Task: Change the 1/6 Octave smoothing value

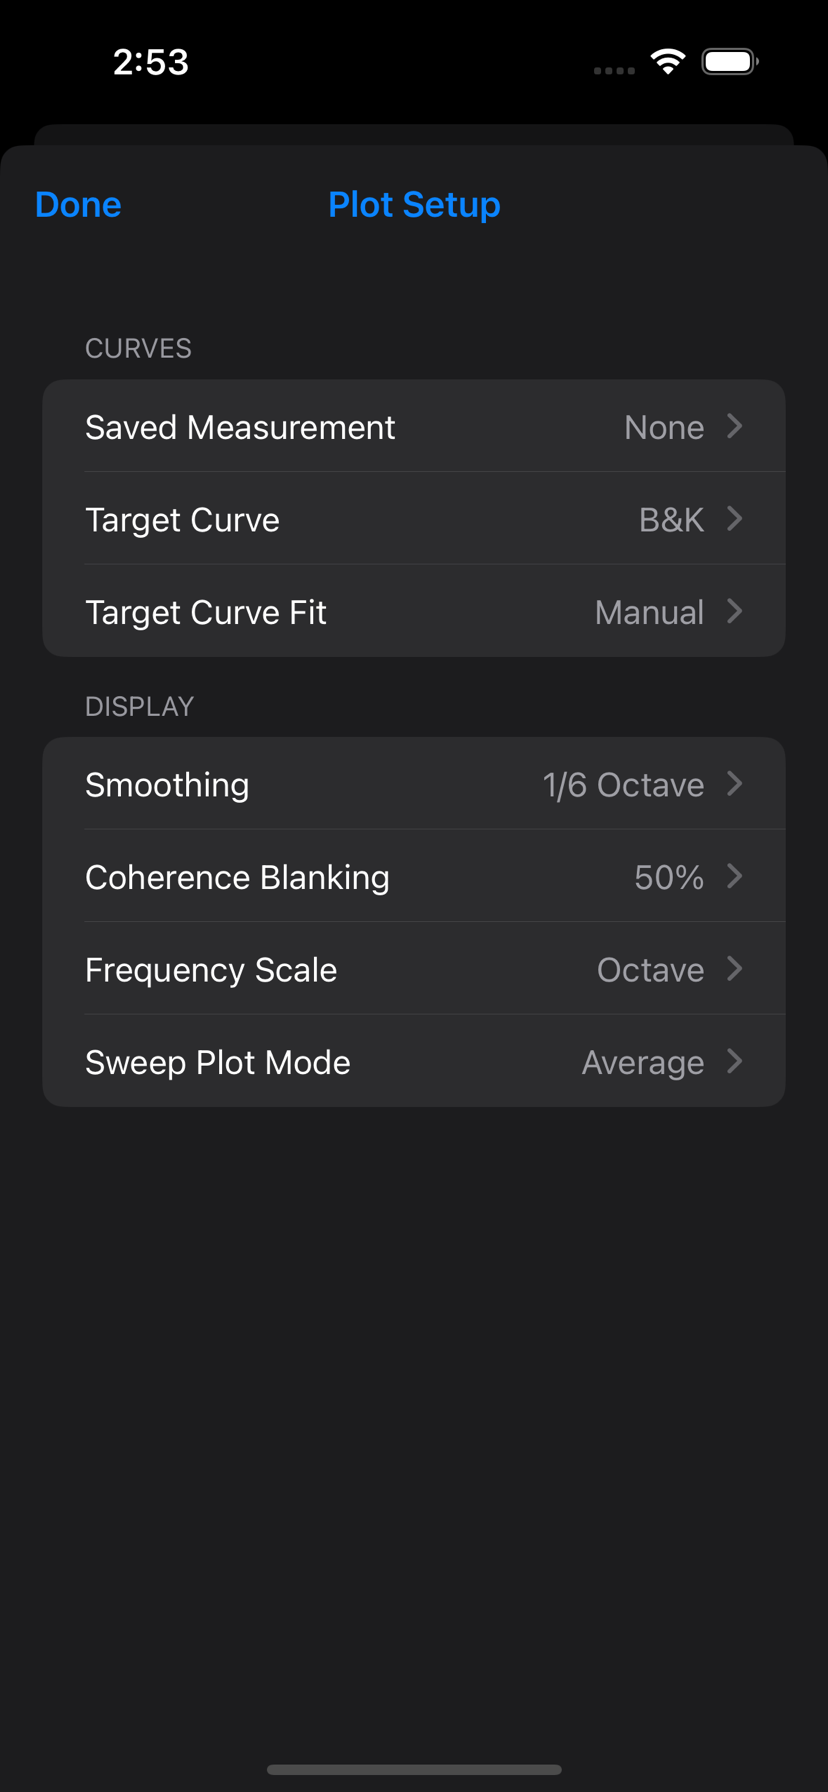Action: tap(623, 785)
